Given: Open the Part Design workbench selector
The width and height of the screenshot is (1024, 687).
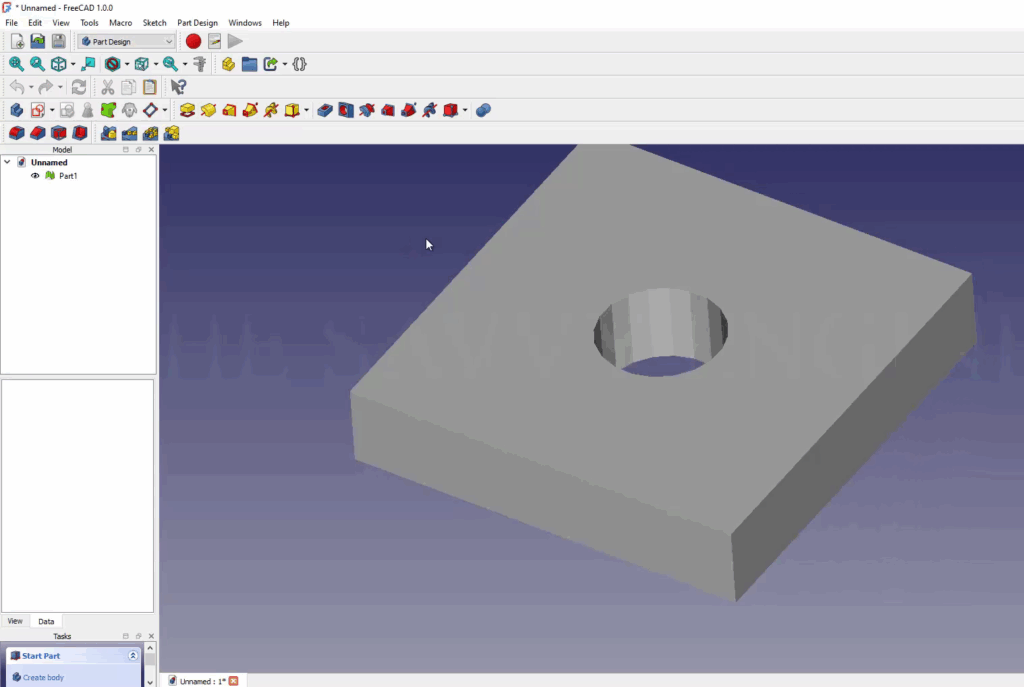Looking at the screenshot, I should 125,41.
